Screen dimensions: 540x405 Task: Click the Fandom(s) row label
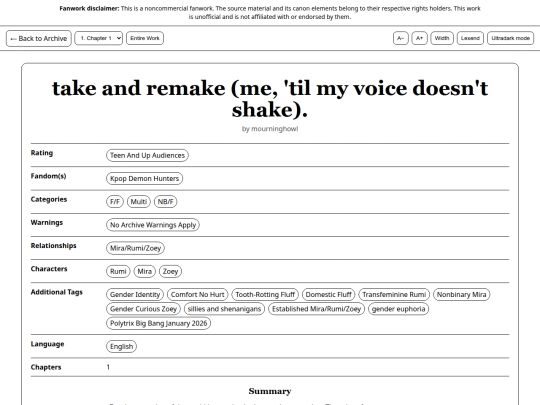point(48,176)
